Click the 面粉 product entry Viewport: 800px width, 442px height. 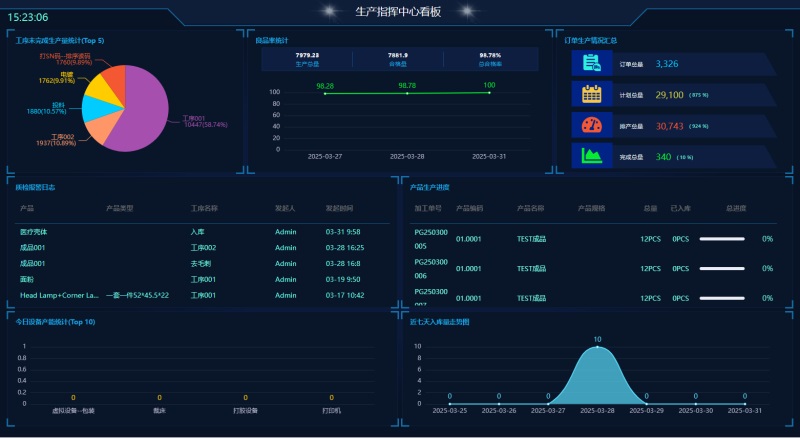tap(28, 280)
